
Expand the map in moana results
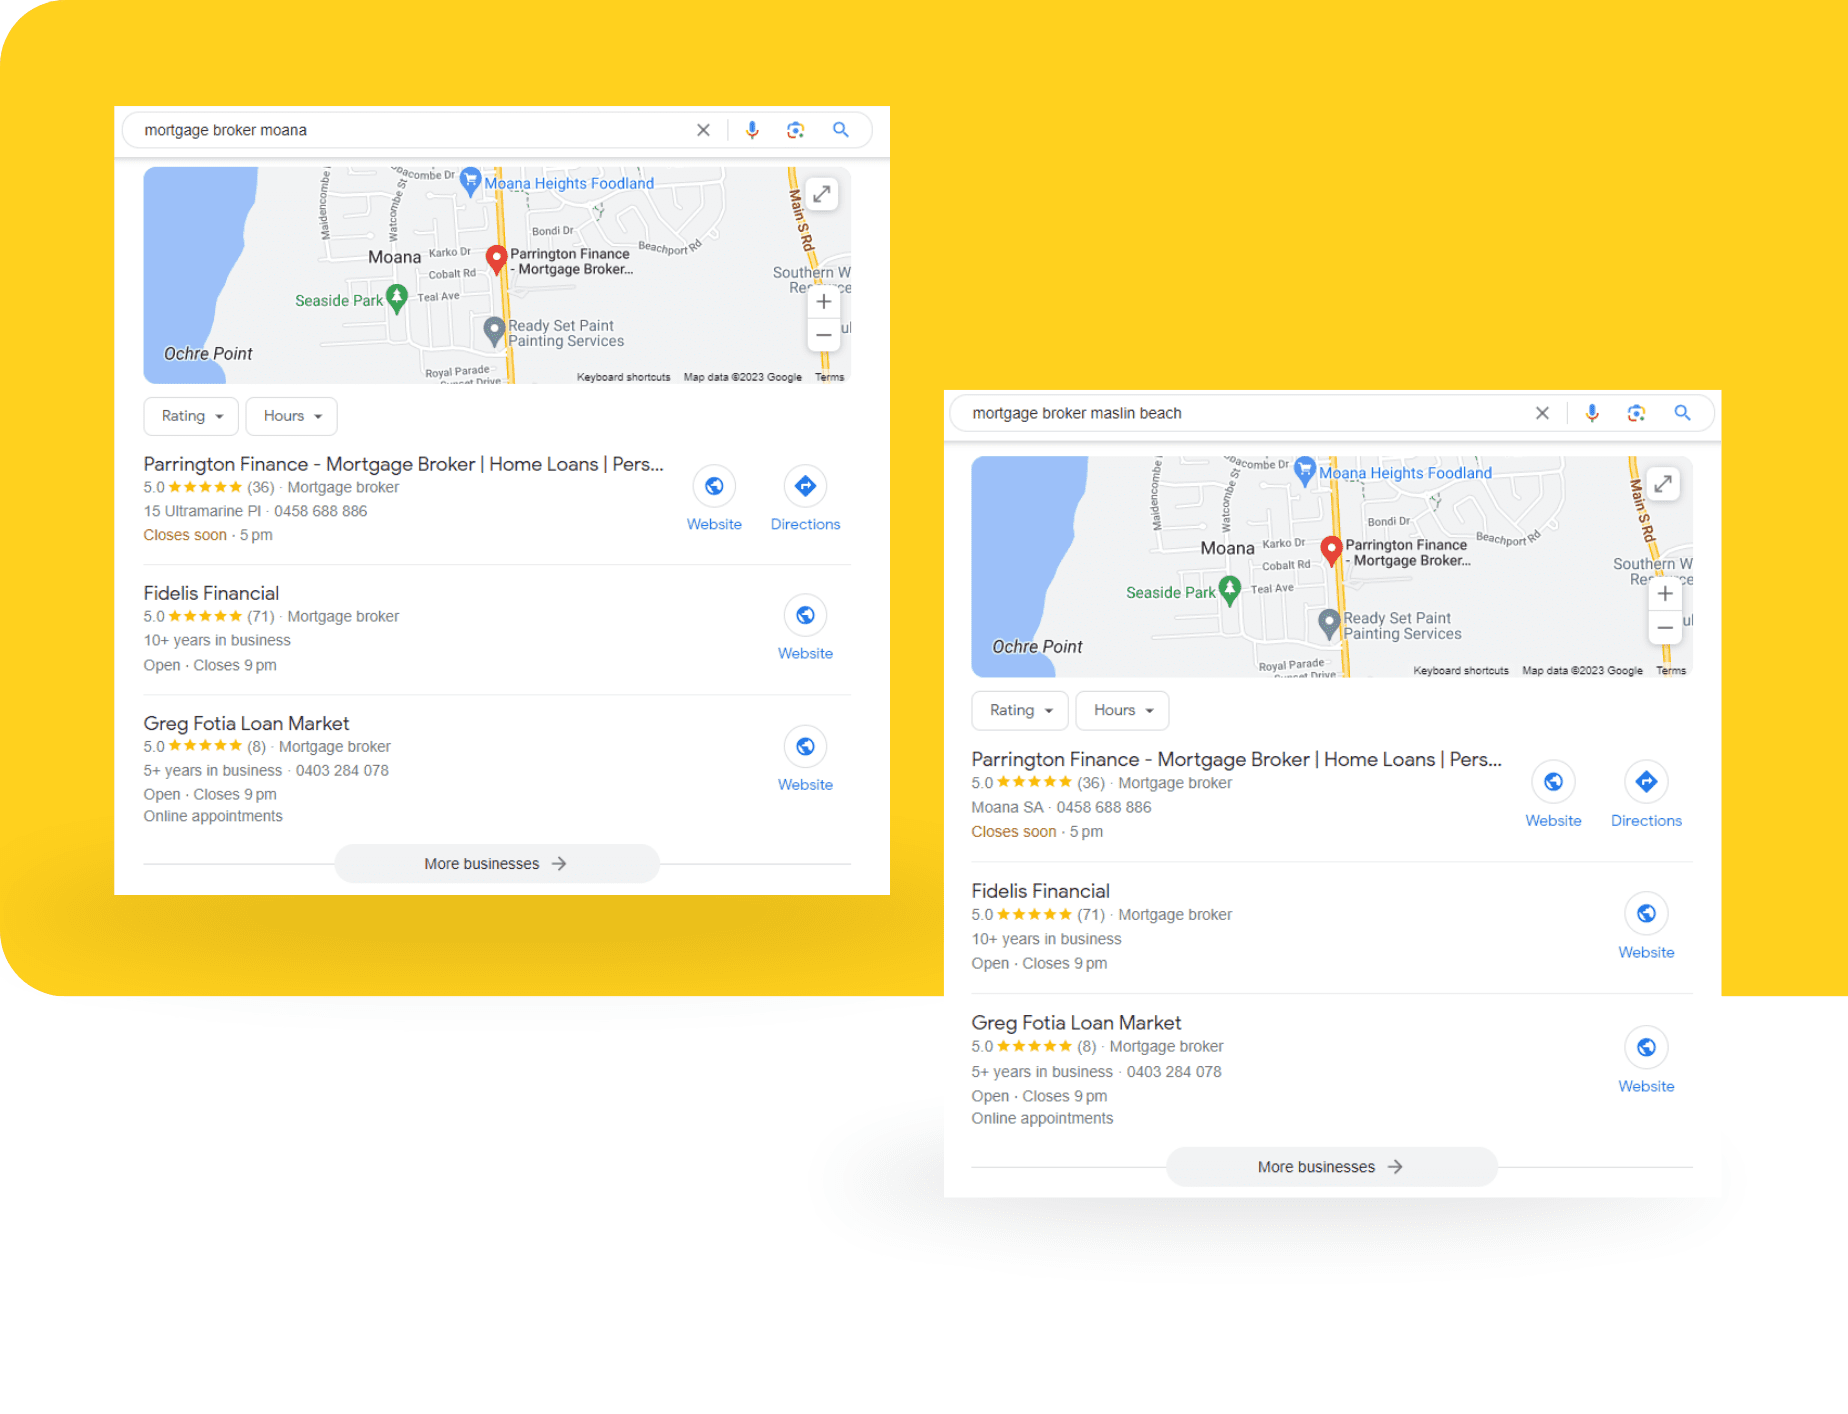pyautogui.click(x=821, y=194)
